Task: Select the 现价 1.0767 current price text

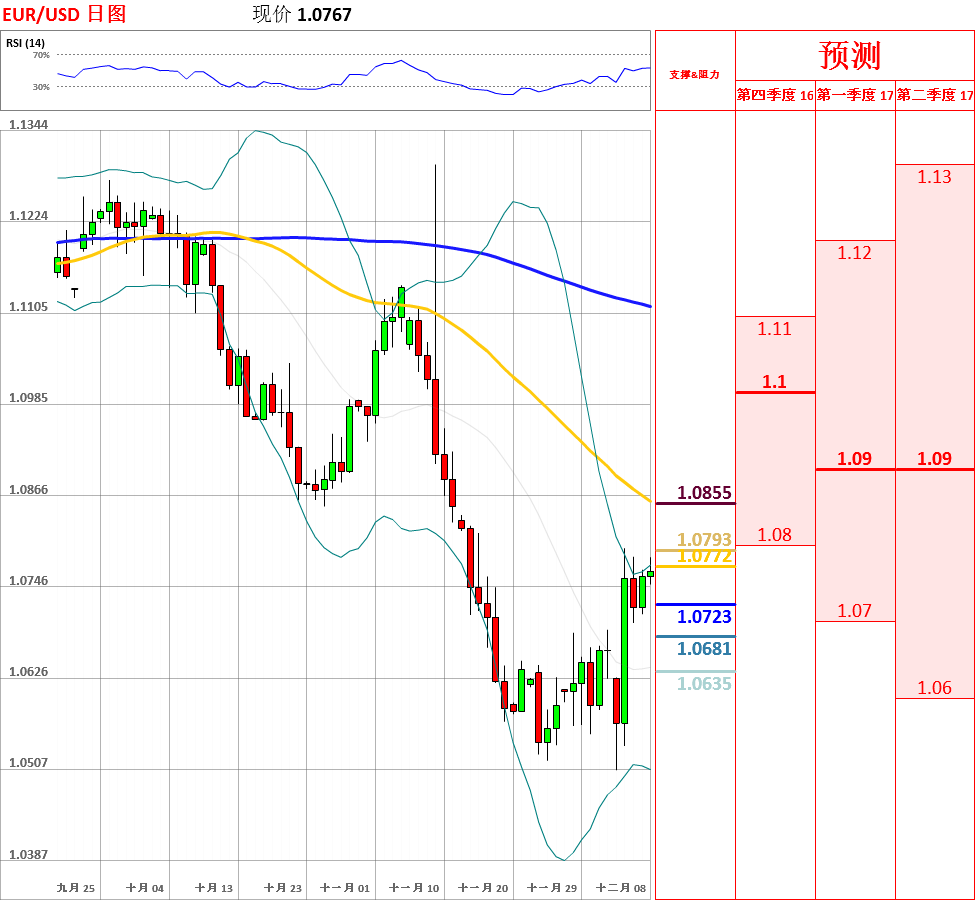Action: [x=302, y=14]
